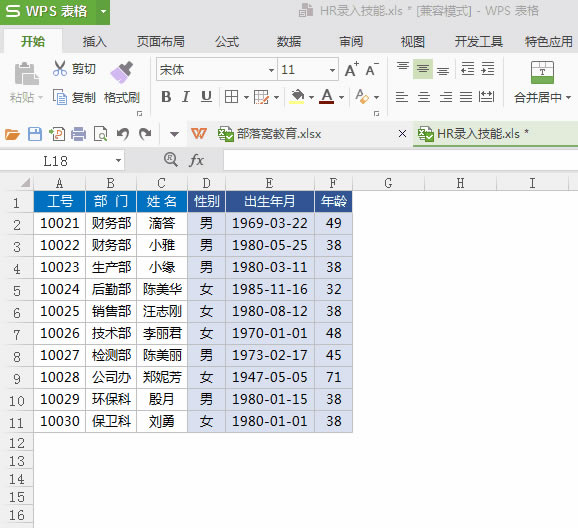Select the Format Painter brush
Image resolution: width=578 pixels, height=528 pixels.
(122, 72)
